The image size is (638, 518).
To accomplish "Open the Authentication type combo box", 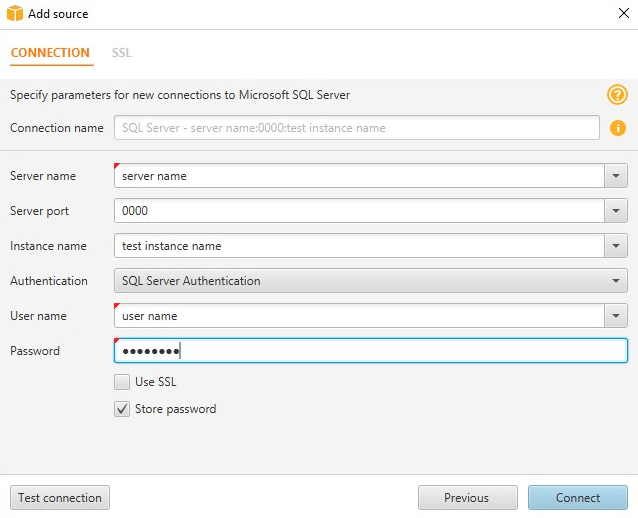I will point(371,281).
